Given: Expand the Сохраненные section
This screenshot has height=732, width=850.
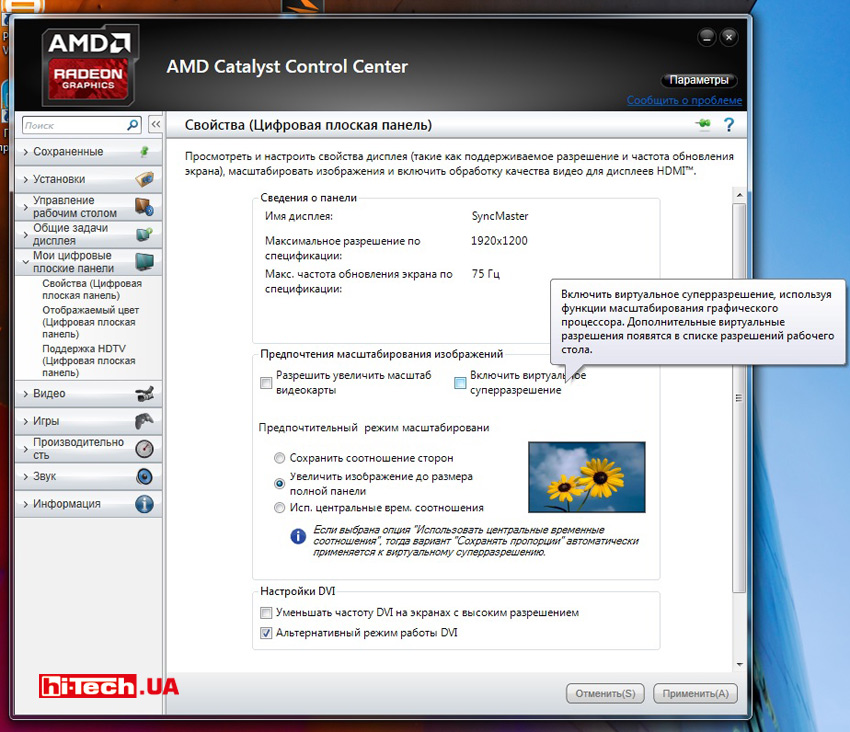Looking at the screenshot, I should tap(68, 152).
